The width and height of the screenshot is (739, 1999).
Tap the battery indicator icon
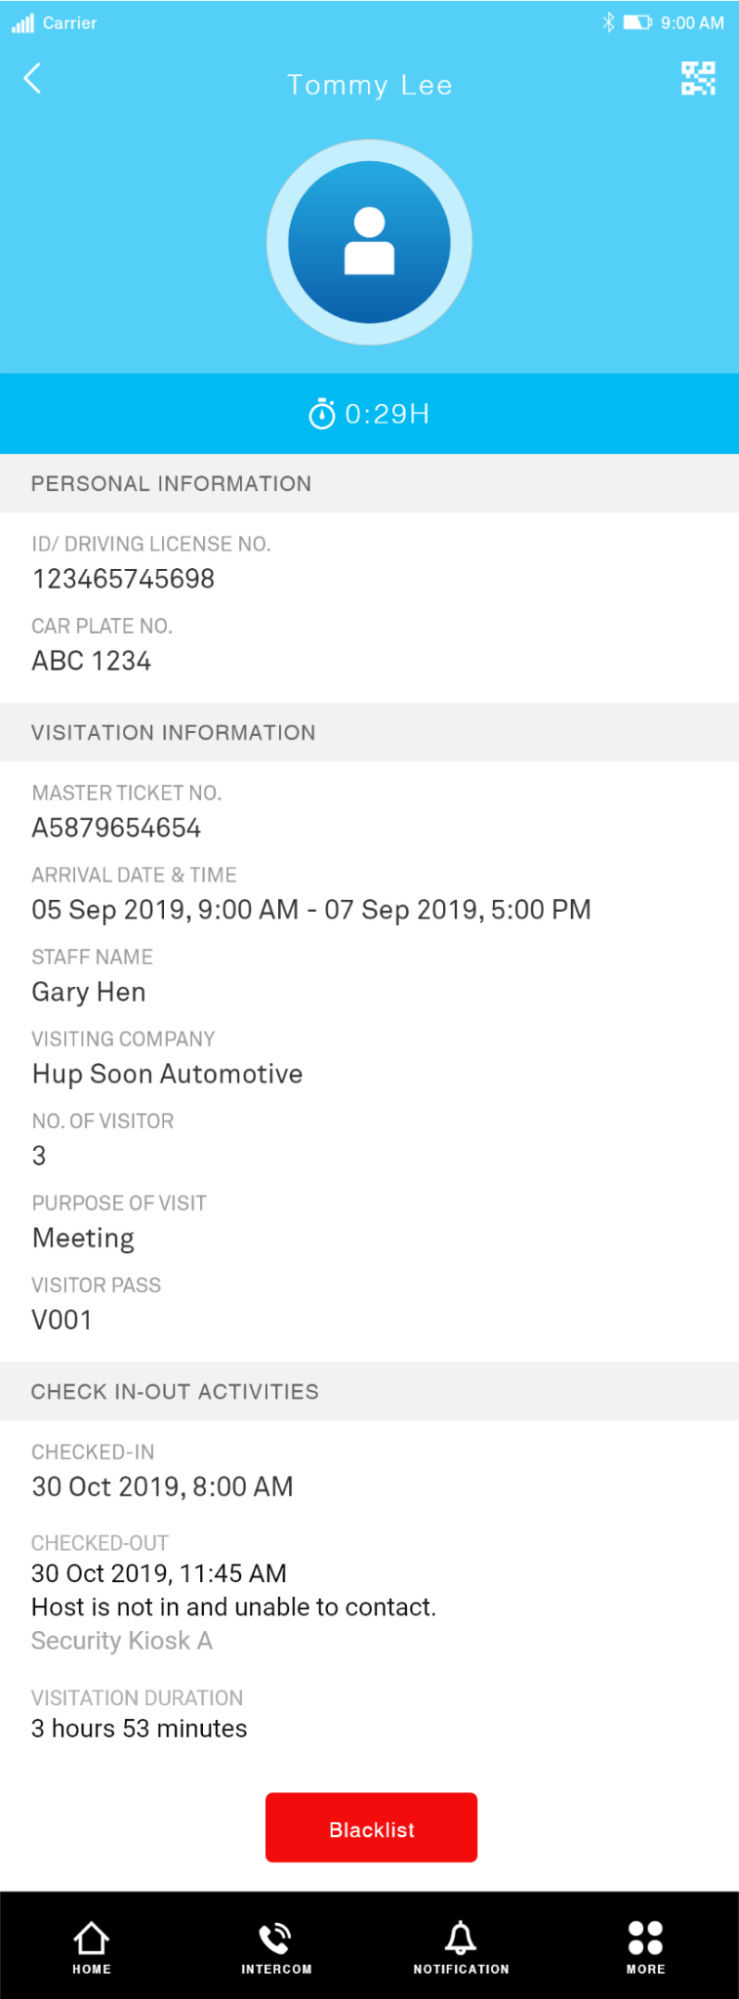click(x=637, y=22)
